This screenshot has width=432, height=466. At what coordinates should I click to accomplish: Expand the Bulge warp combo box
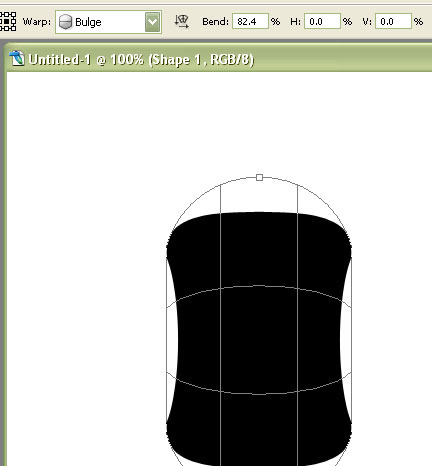coord(108,22)
